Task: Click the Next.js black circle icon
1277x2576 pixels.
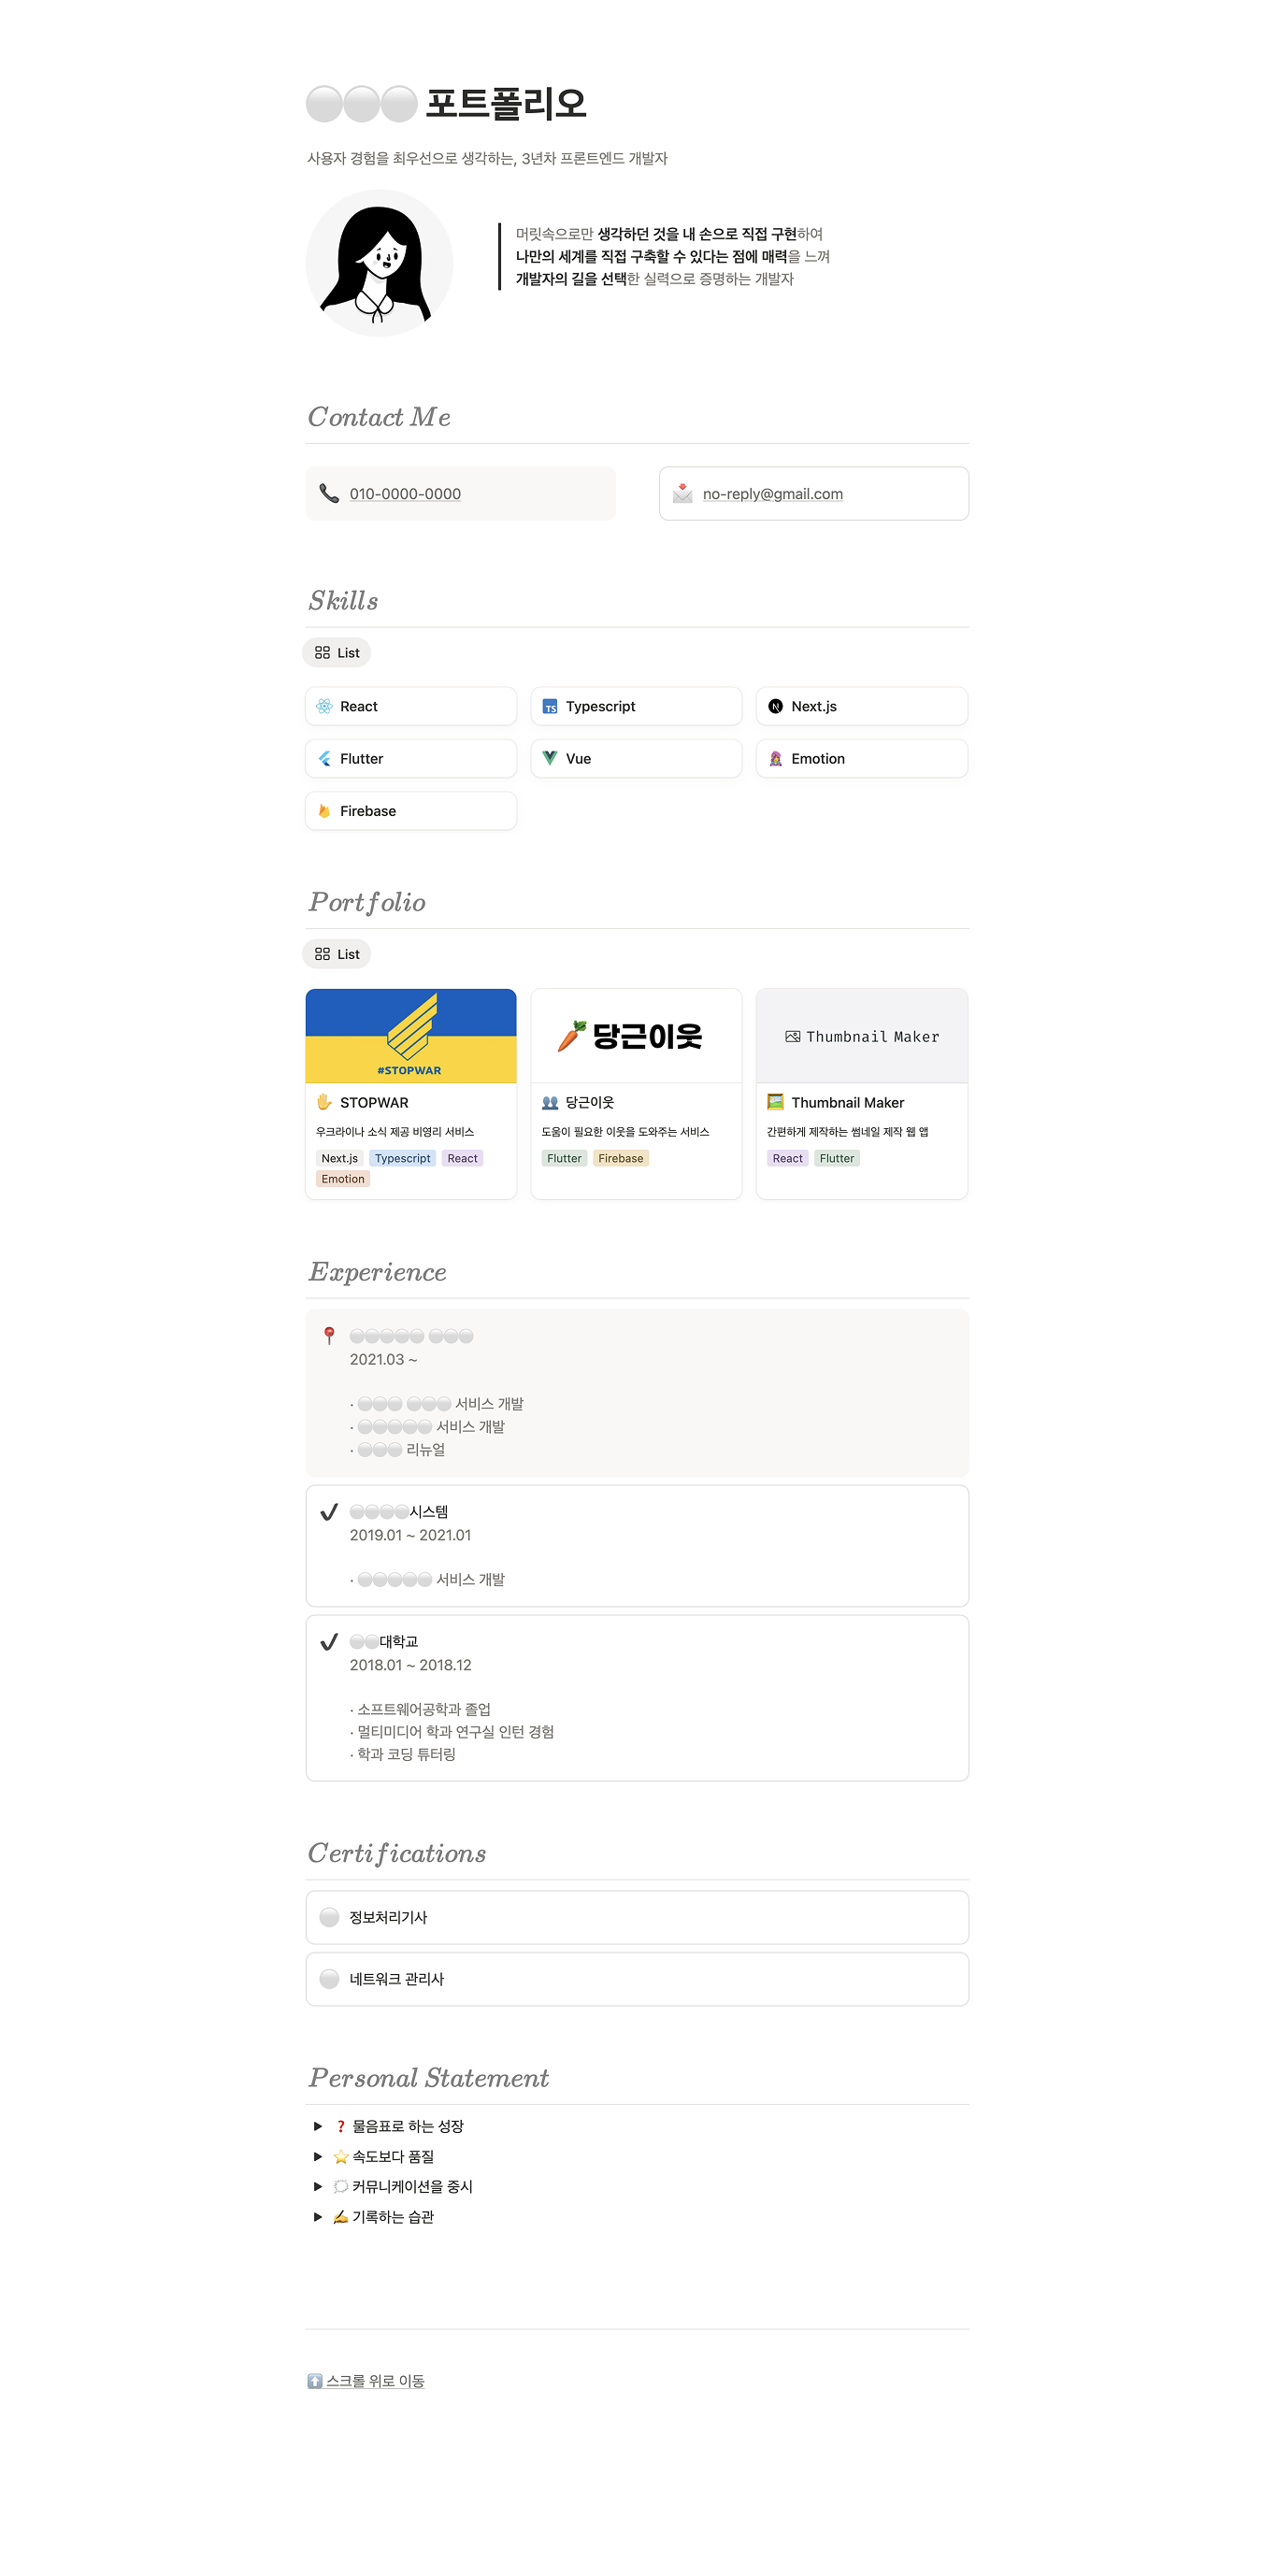Action: 775,706
